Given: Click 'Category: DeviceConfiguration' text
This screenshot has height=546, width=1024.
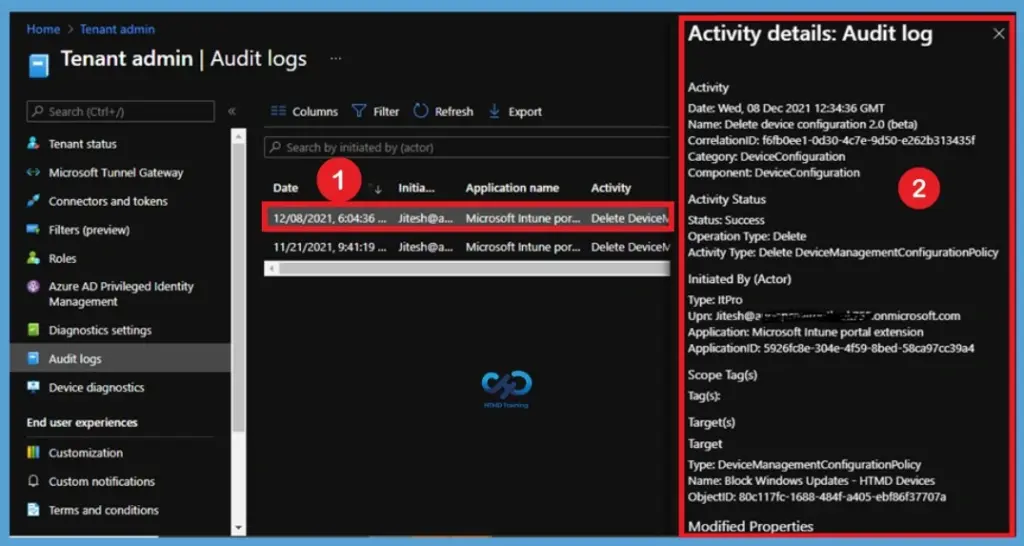Looking at the screenshot, I should 766,157.
